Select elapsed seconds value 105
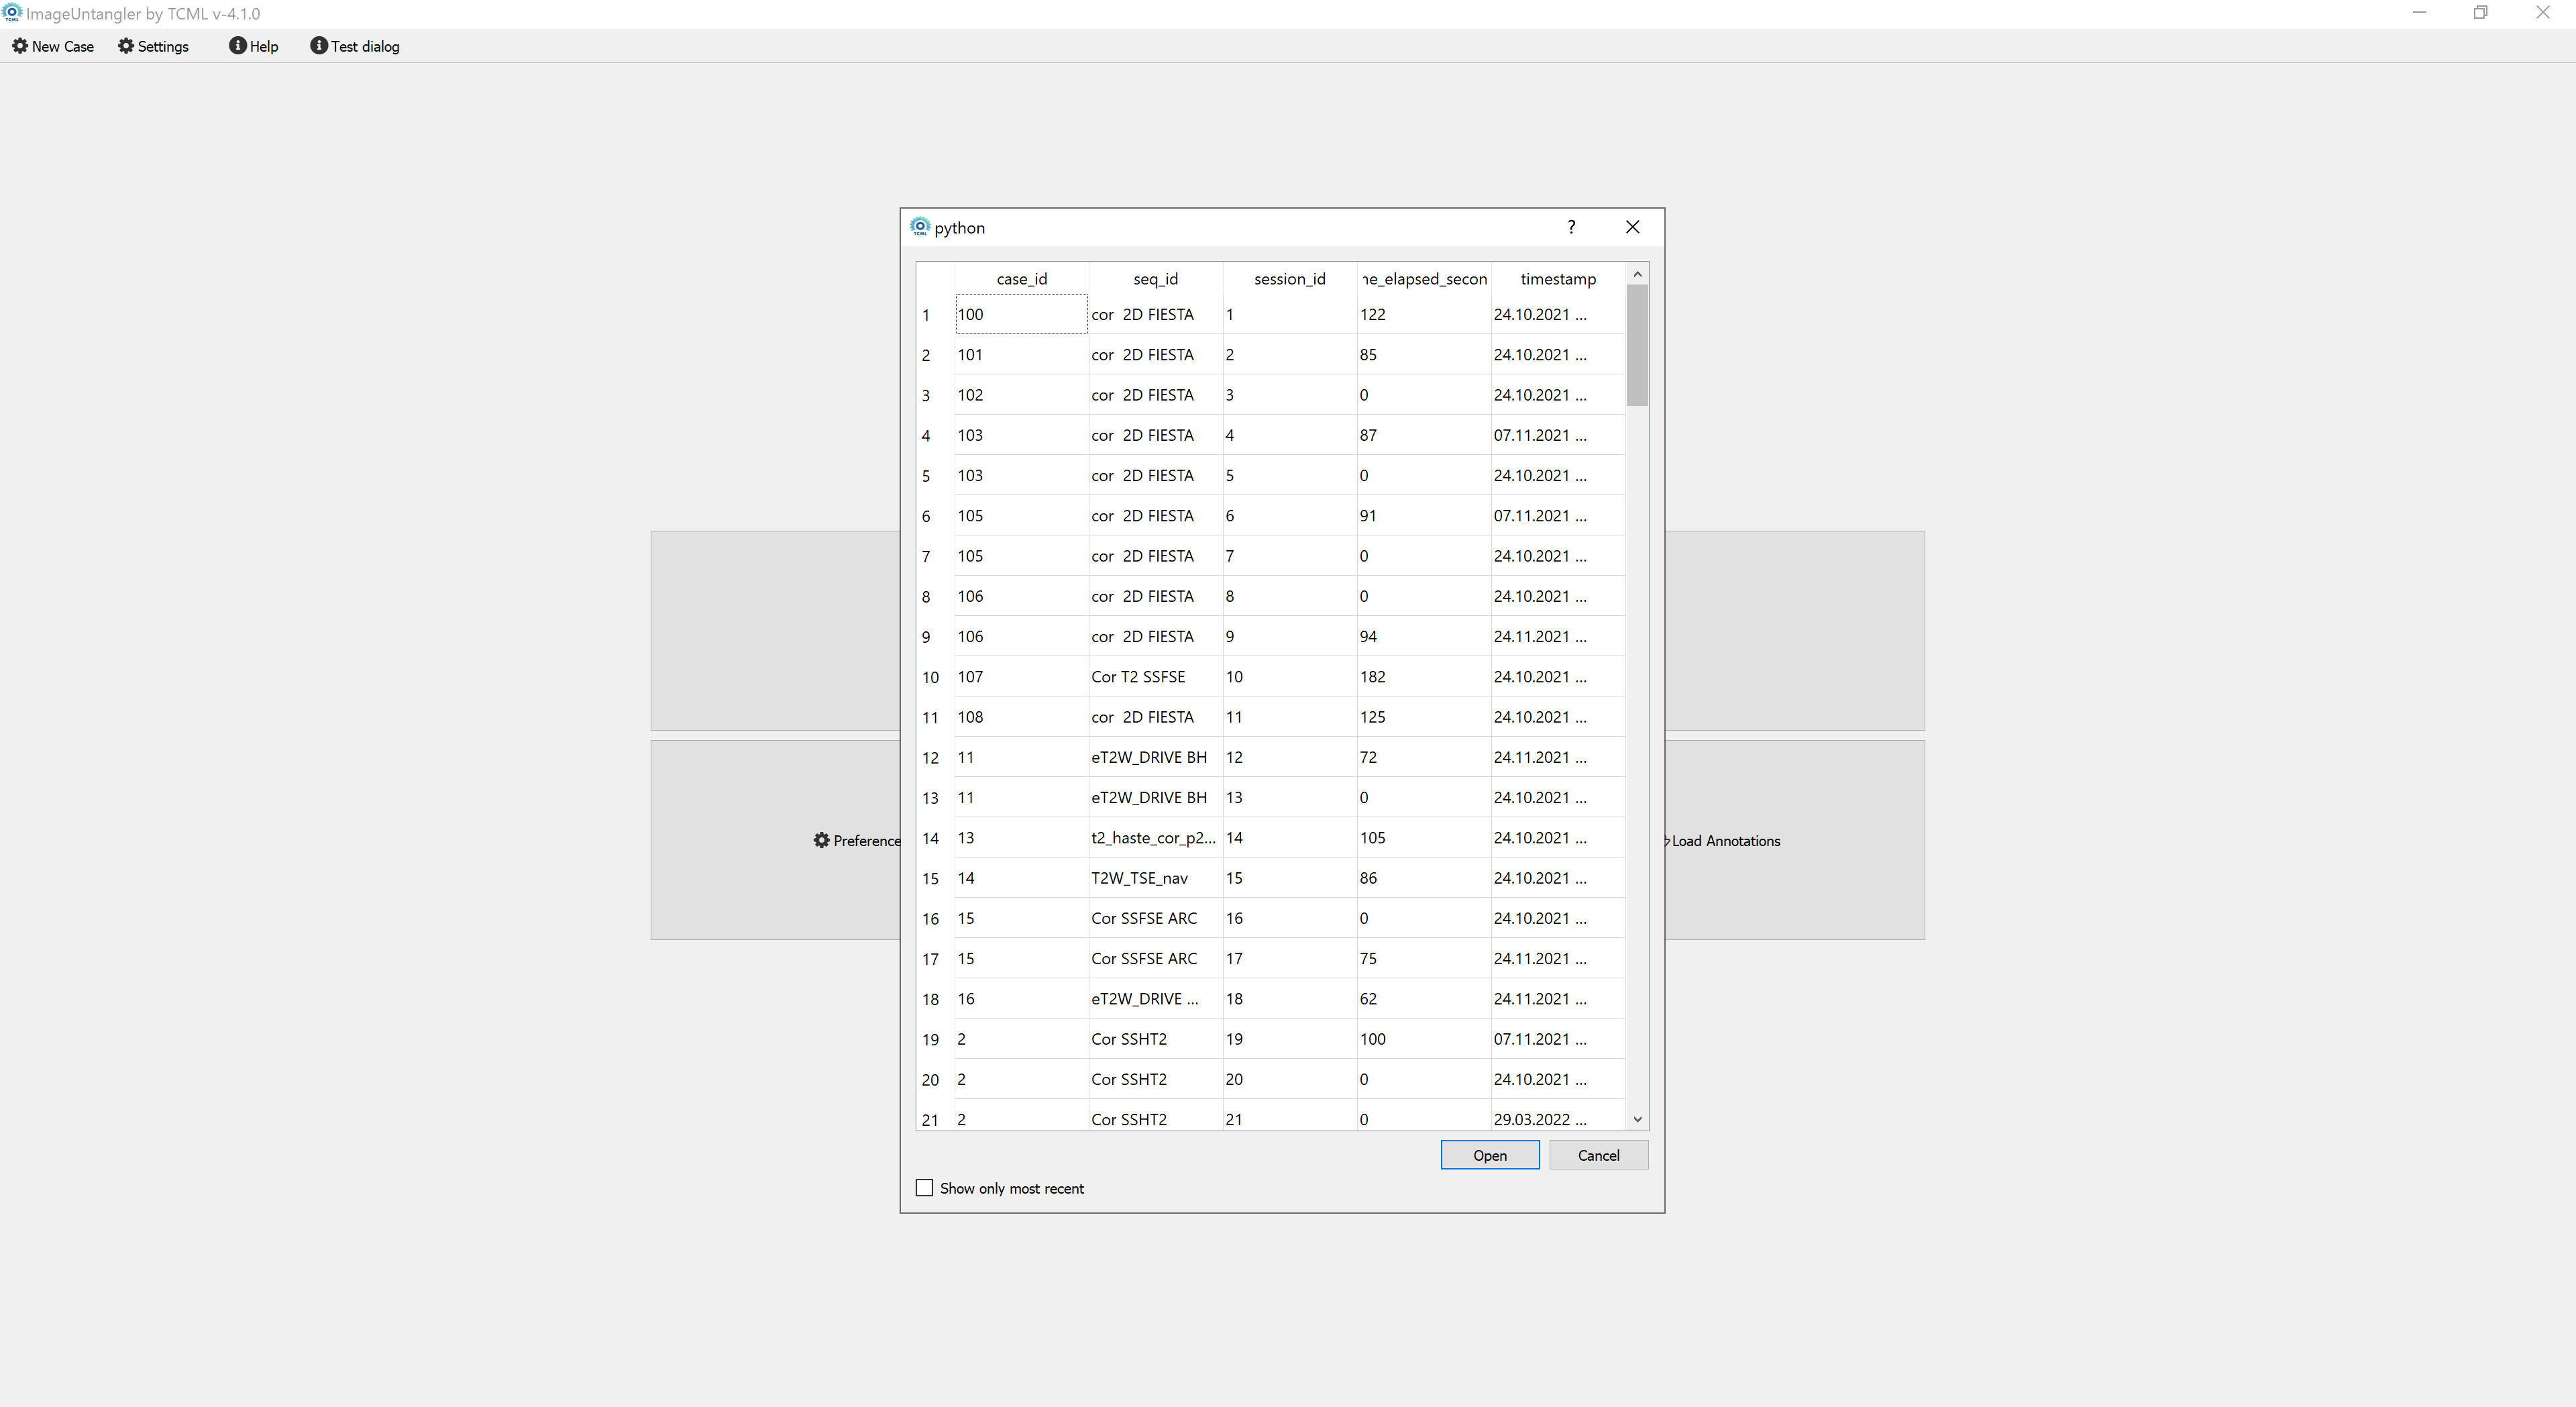The width and height of the screenshot is (2576, 1407). [x=1424, y=838]
